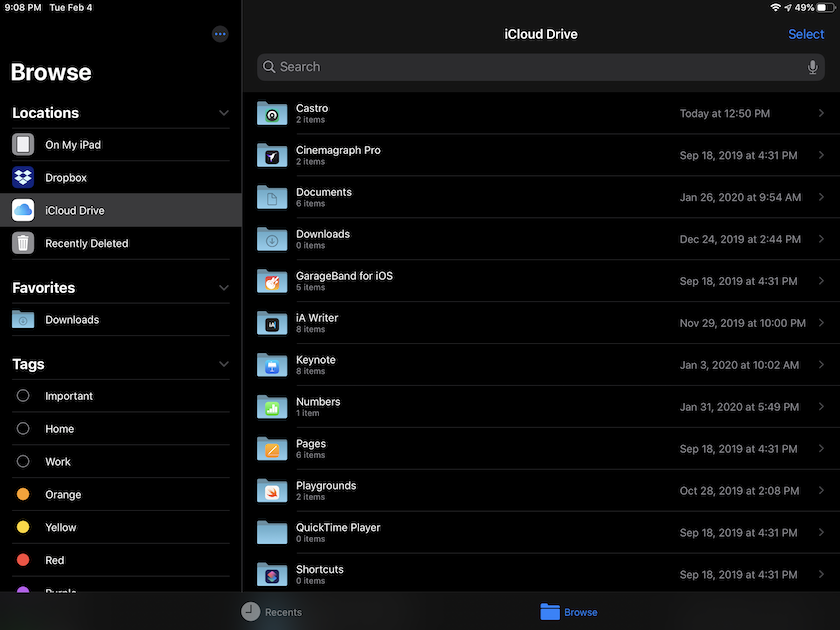
Task: Open the Castro folder icon
Action: pyautogui.click(x=272, y=114)
